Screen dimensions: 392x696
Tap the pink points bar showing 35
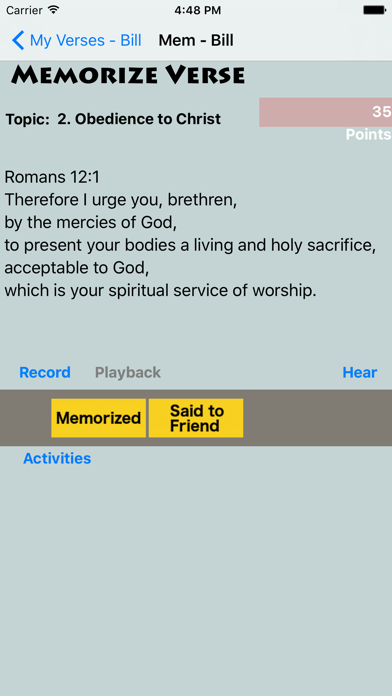pyautogui.click(x=325, y=112)
